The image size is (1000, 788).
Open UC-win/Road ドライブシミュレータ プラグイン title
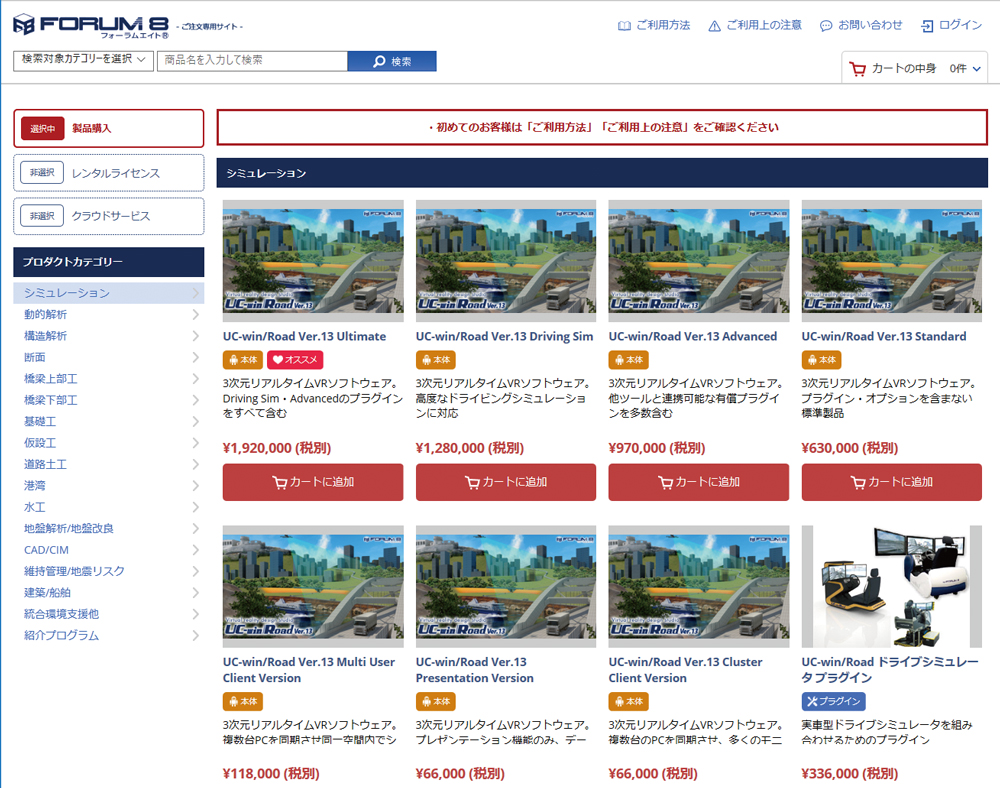point(890,670)
